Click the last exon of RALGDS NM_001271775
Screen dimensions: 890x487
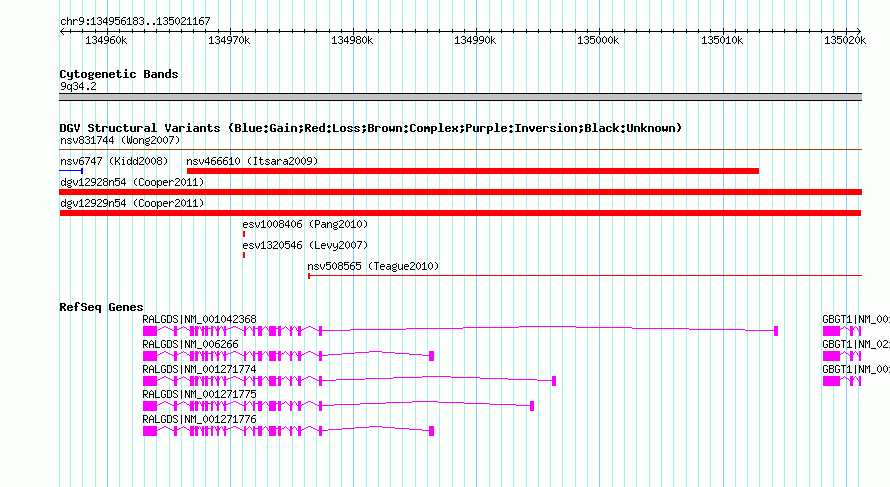[532, 405]
